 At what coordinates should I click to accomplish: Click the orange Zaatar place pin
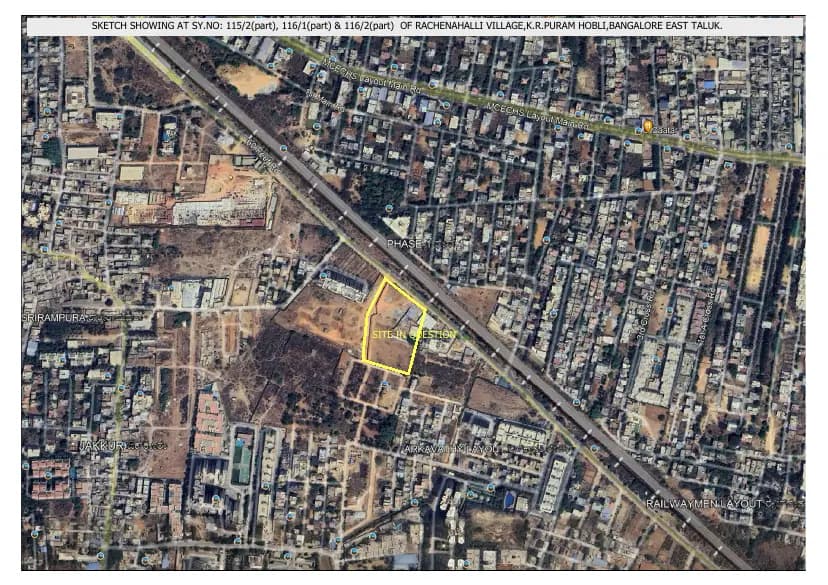pyautogui.click(x=647, y=126)
